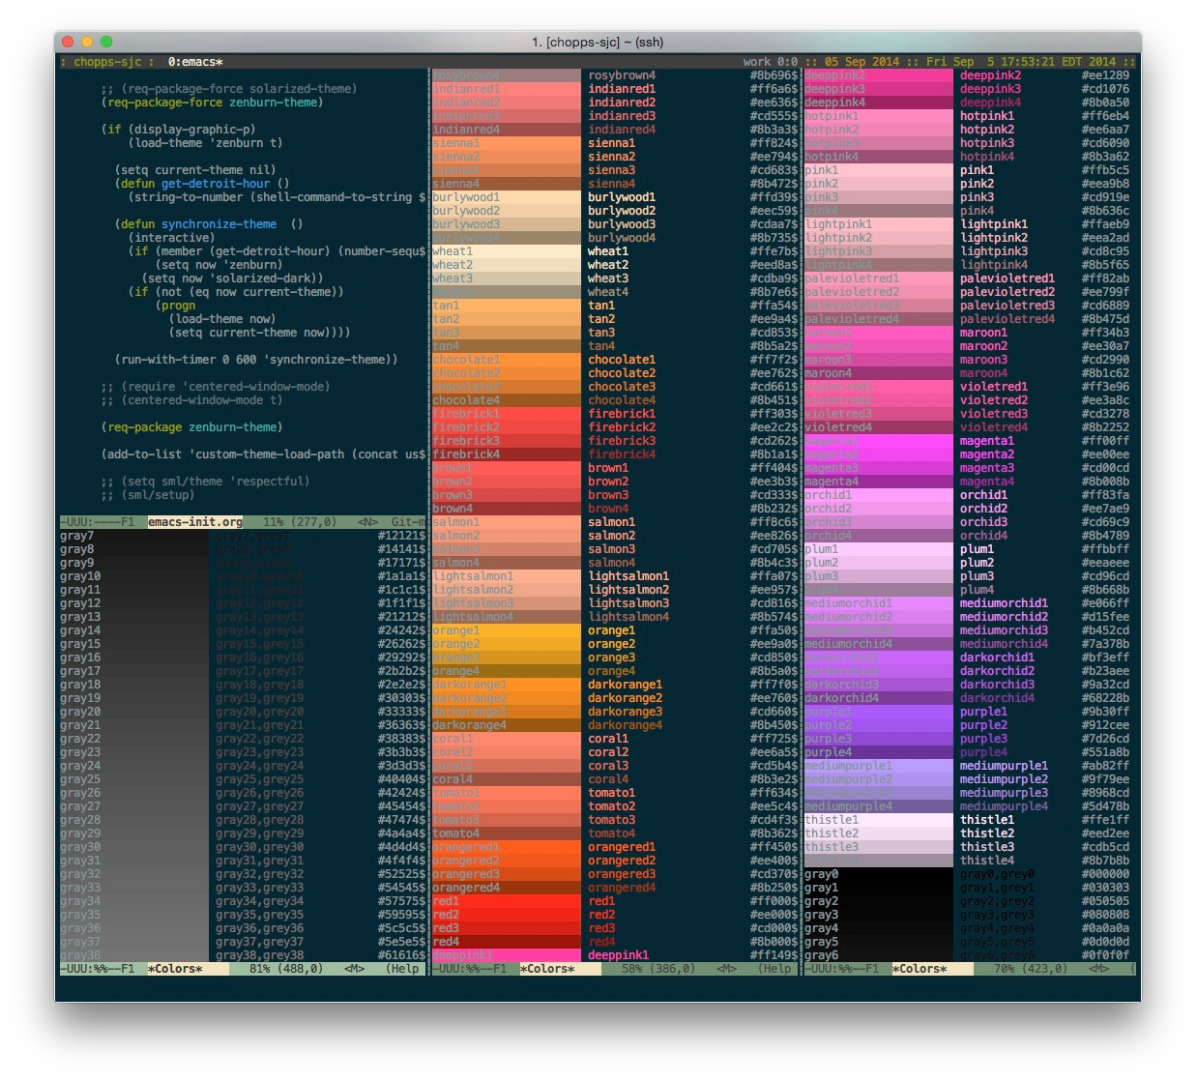Click the firebrick1 color swatch
The height and width of the screenshot is (1080, 1196).
click(506, 413)
